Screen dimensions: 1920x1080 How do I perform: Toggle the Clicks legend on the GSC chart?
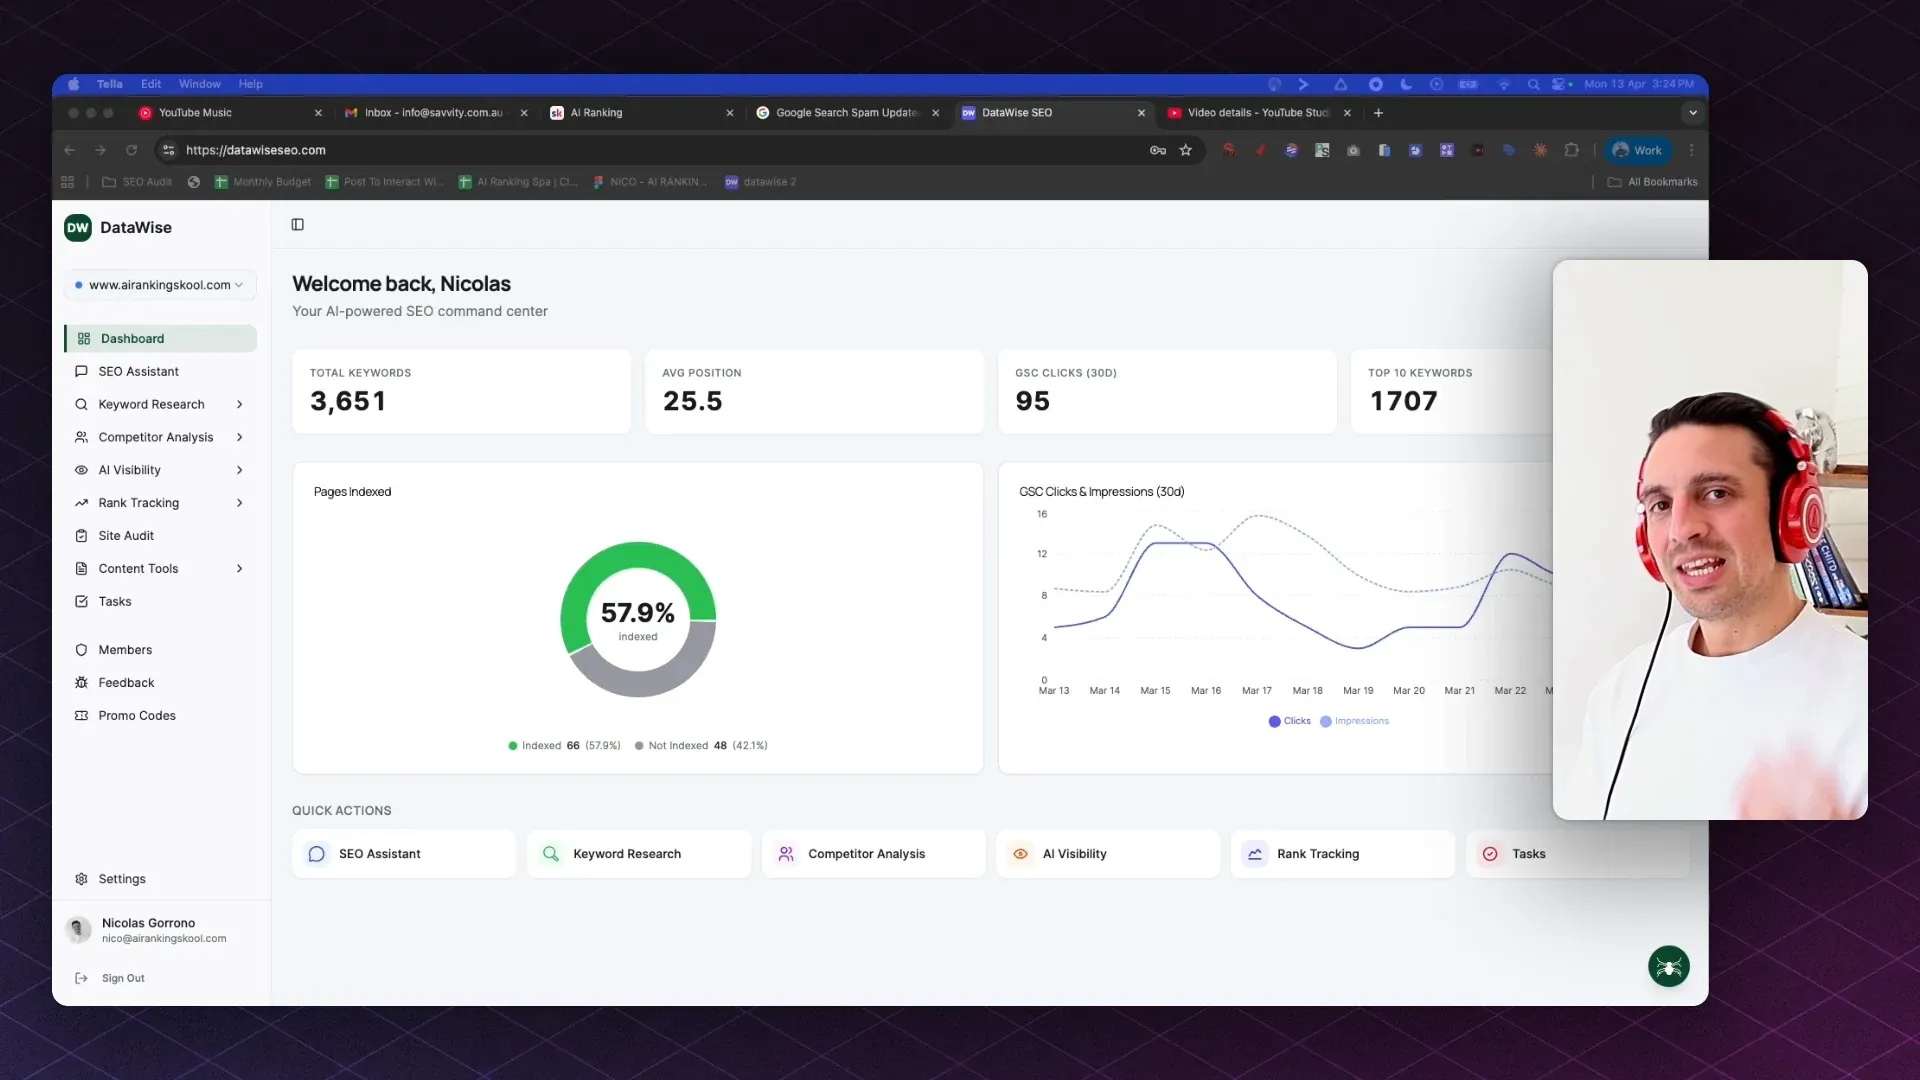pyautogui.click(x=1289, y=721)
